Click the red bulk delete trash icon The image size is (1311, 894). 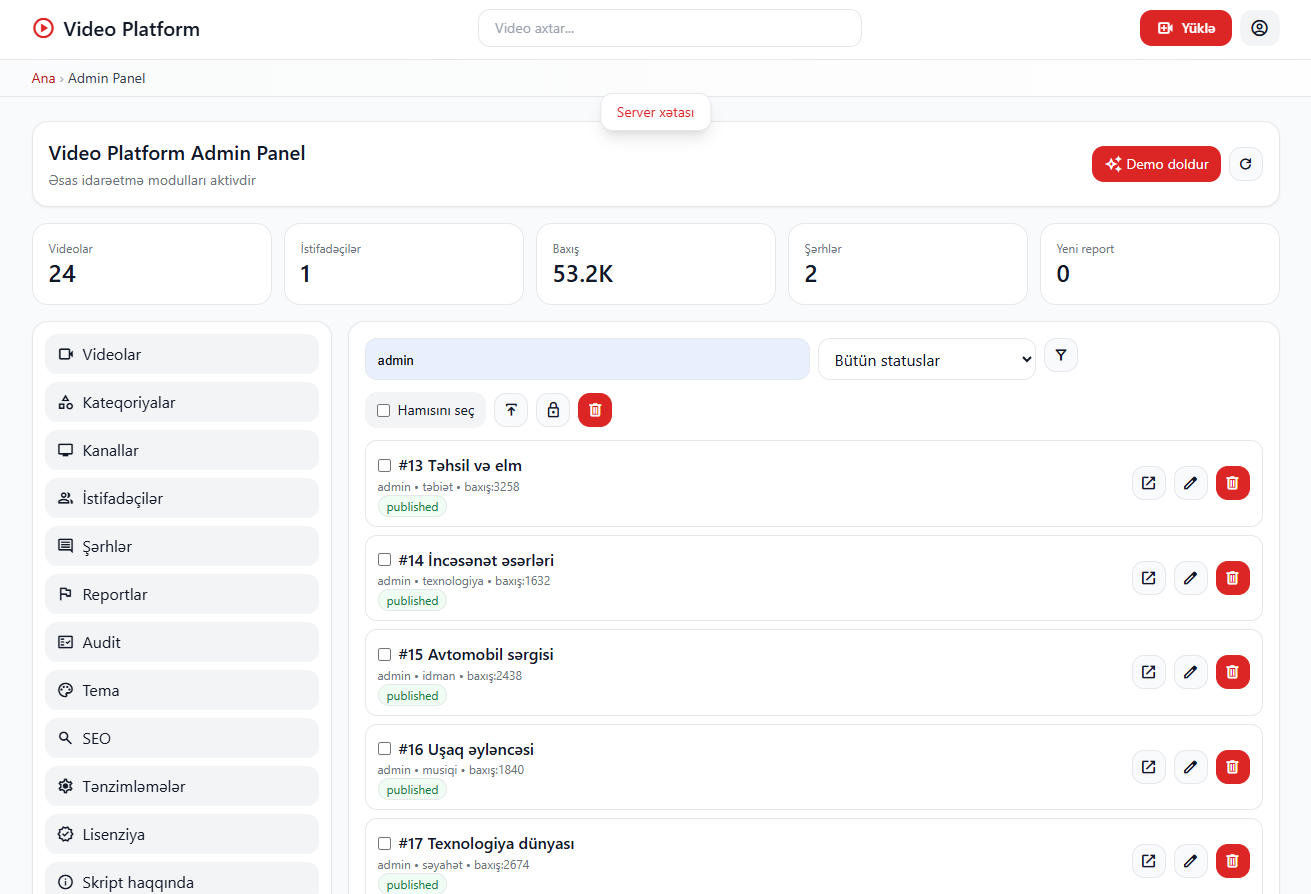[595, 410]
